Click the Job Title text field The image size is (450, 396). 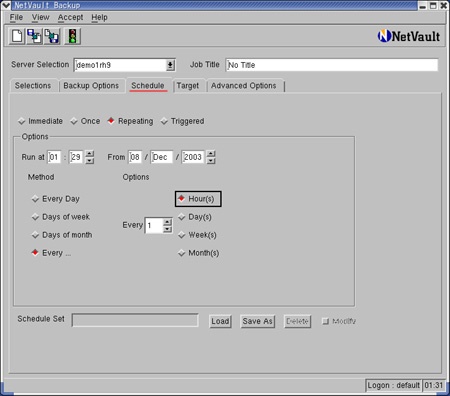[332, 65]
